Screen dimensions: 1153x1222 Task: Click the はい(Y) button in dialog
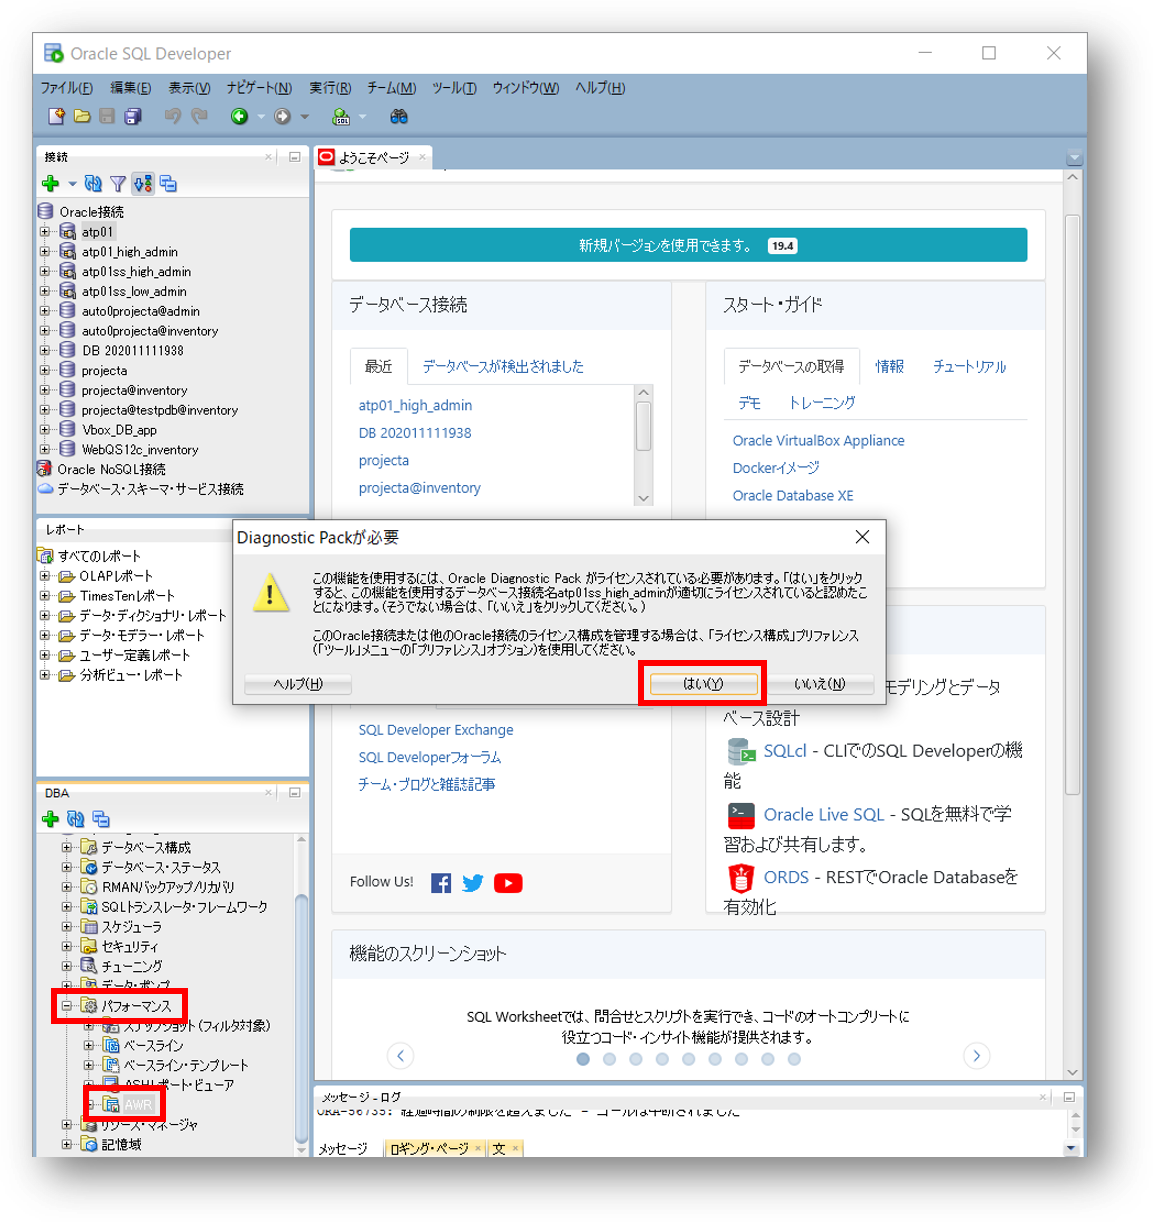(x=703, y=684)
